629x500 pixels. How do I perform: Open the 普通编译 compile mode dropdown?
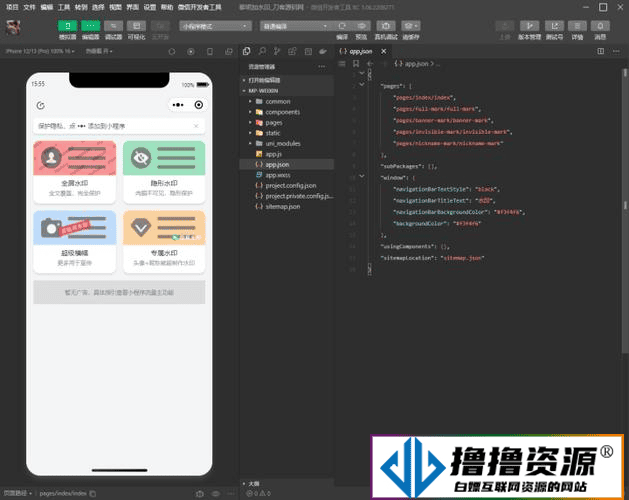click(295, 26)
